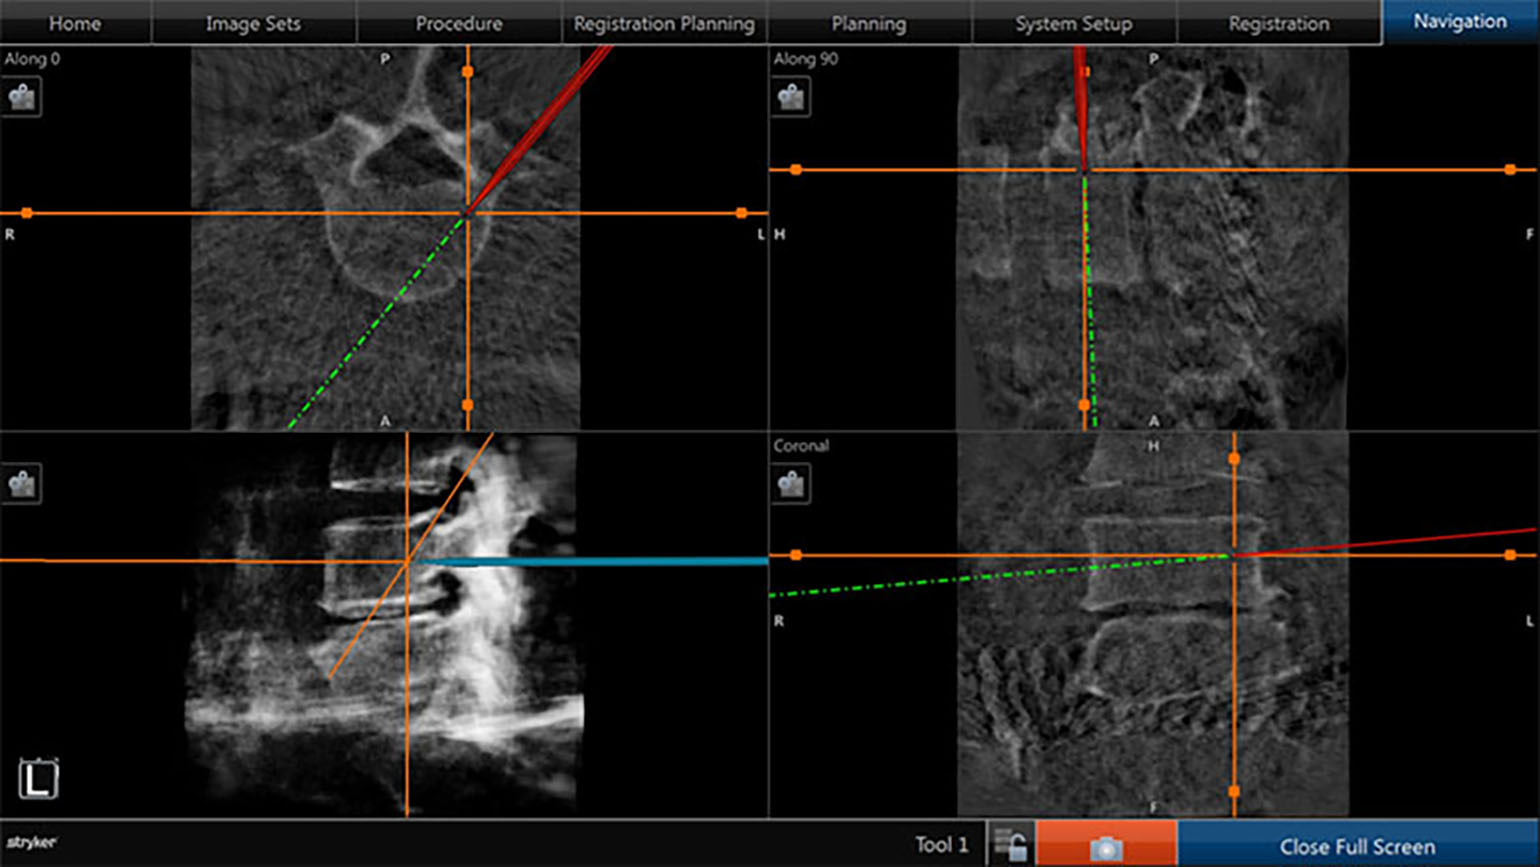Open the Registration Planning tab
Viewport: 1540px width, 867px height.
point(664,23)
